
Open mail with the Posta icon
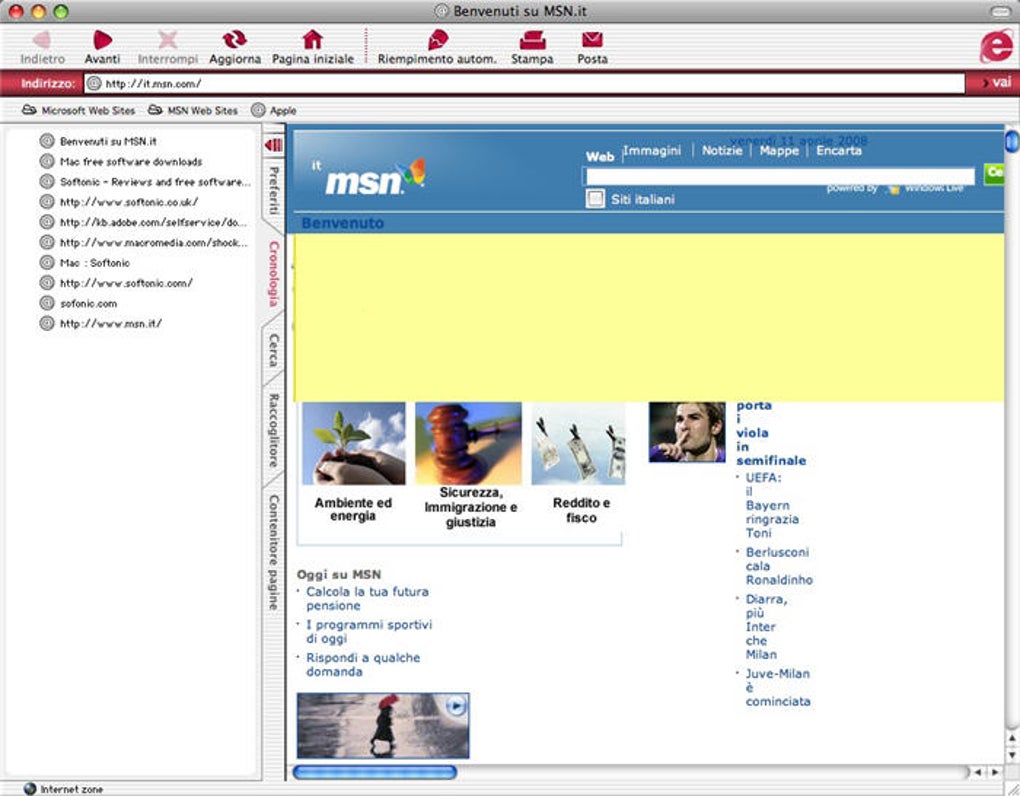pos(592,40)
